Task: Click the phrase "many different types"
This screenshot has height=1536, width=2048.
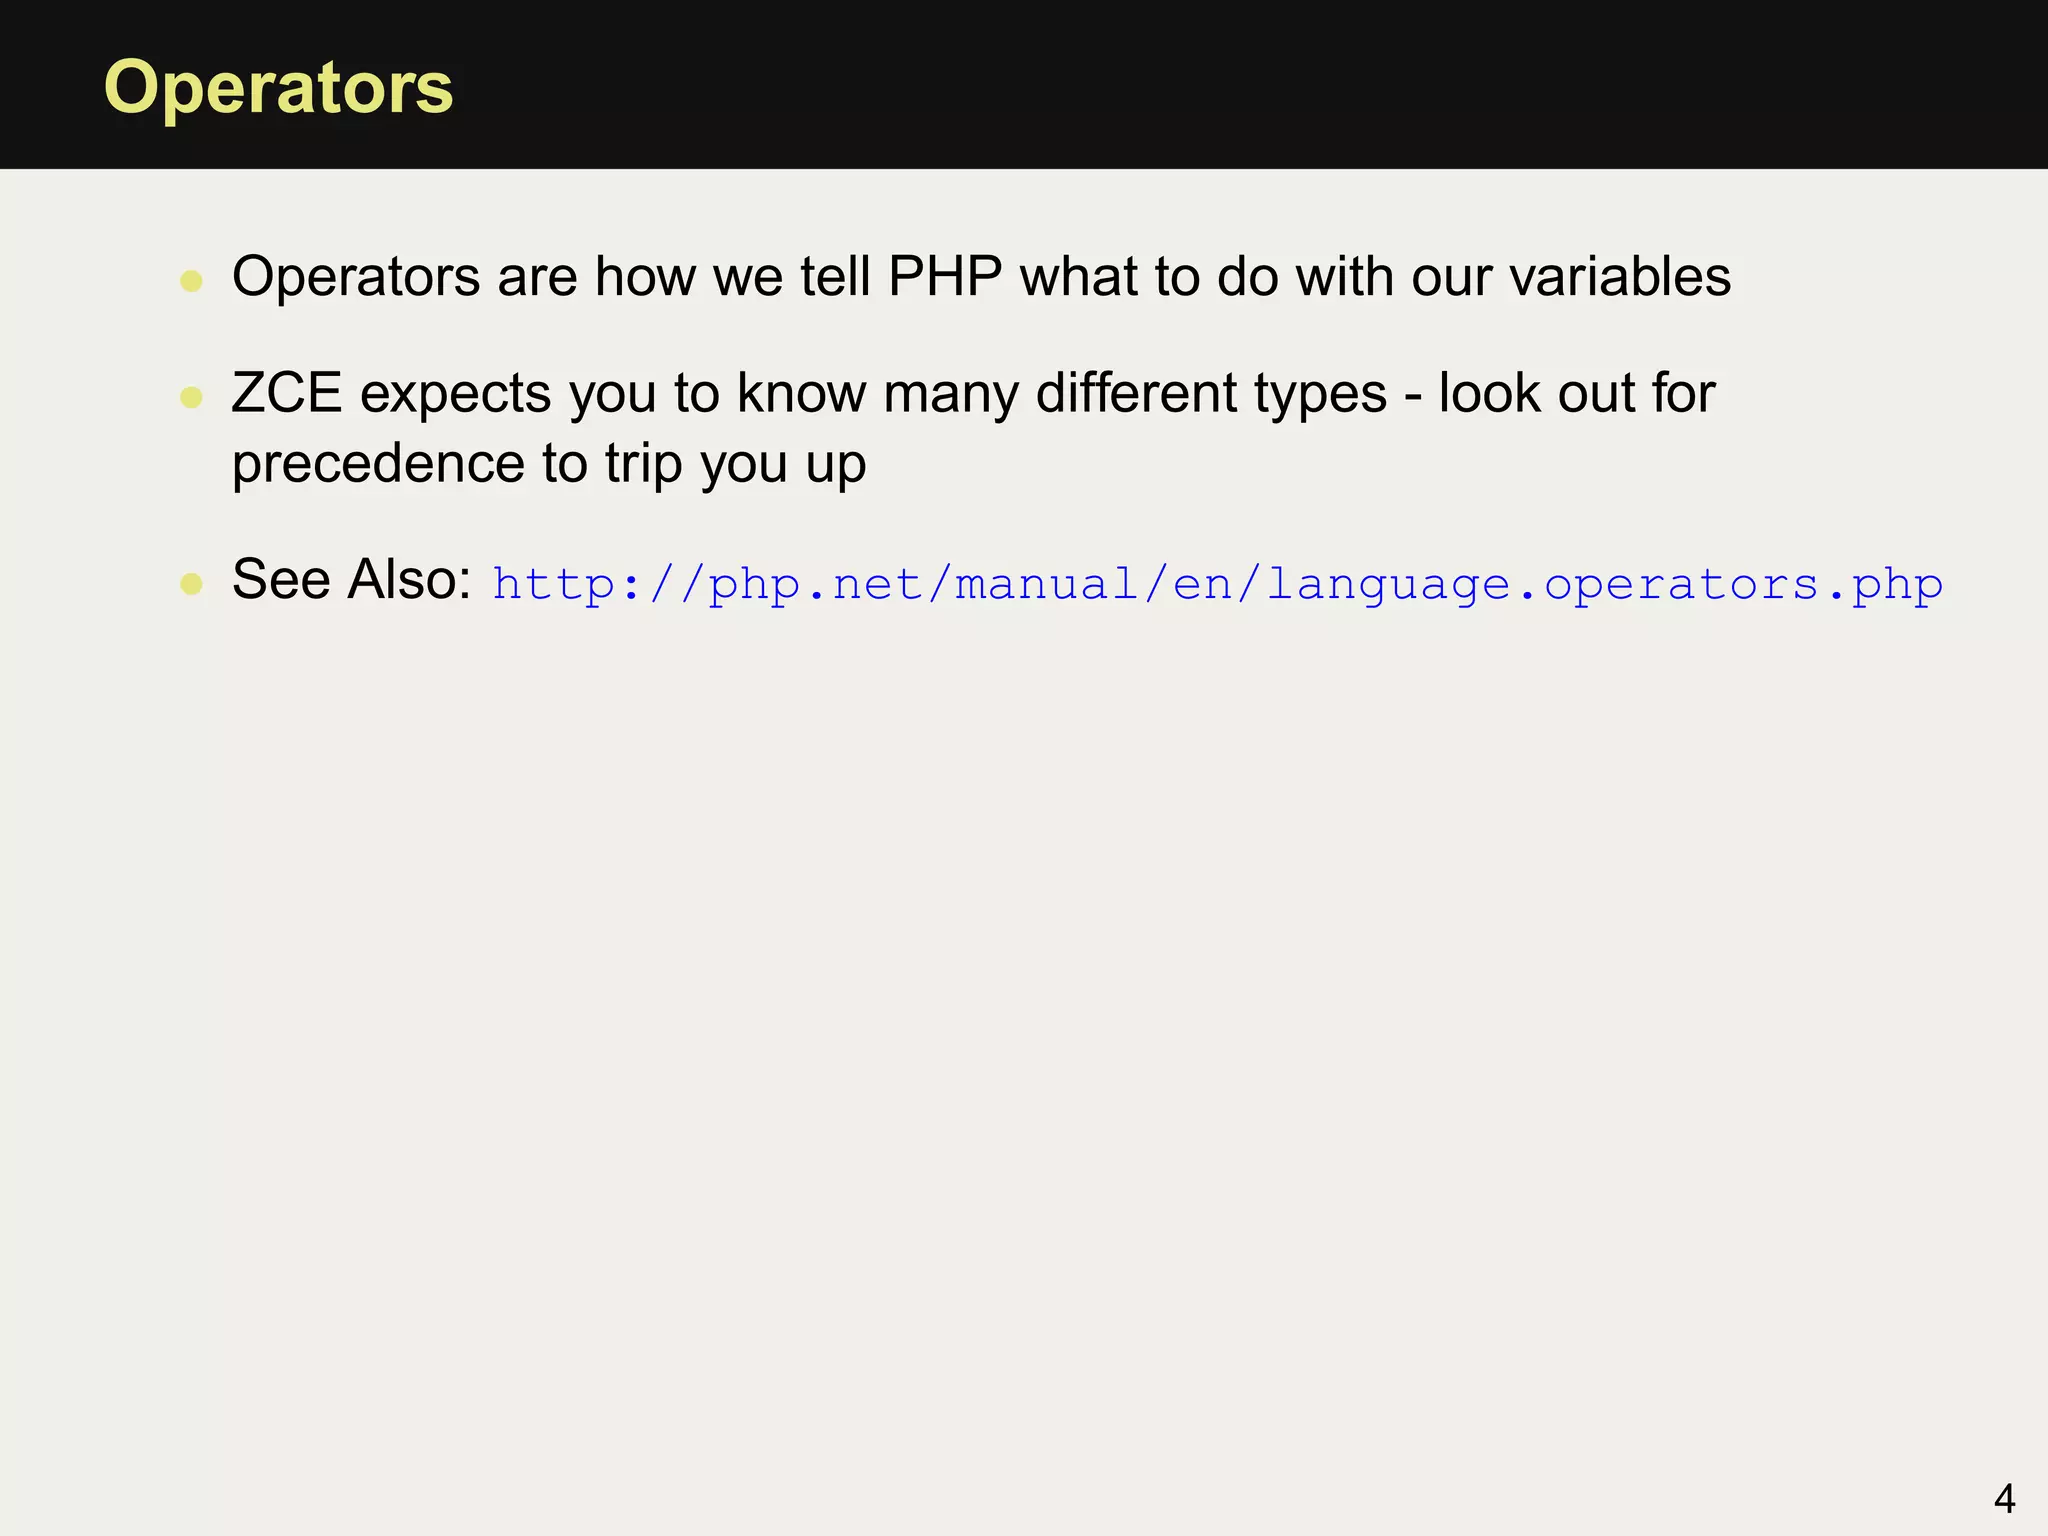Action: click(1135, 393)
